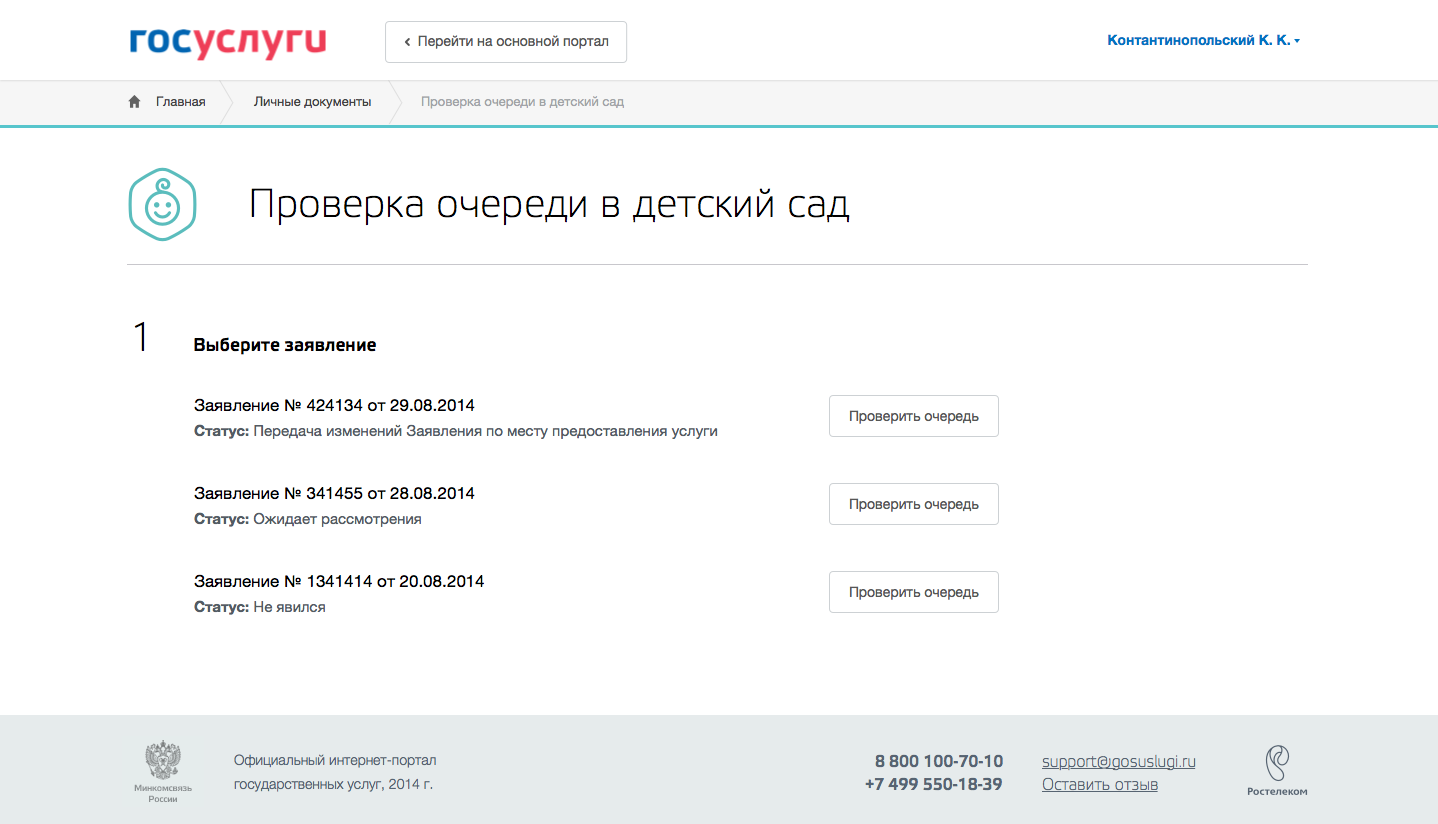Select Заявление № 341455 от 28.08.2014 text

tap(334, 494)
